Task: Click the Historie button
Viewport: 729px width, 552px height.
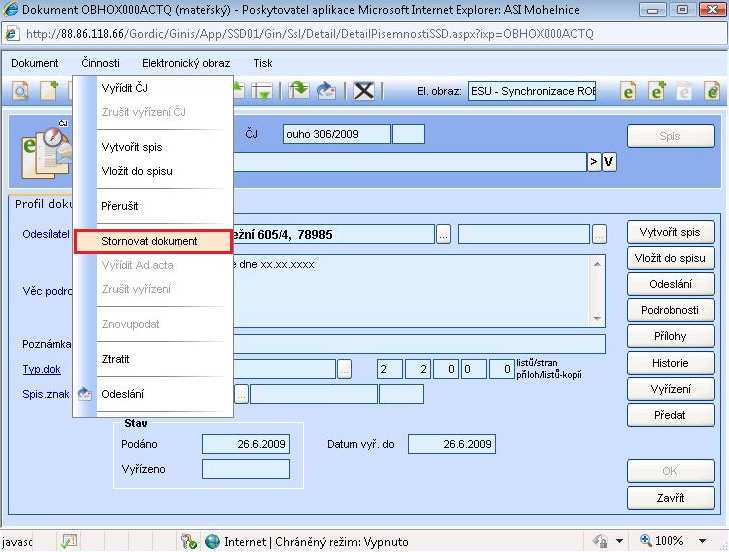Action: [x=670, y=363]
